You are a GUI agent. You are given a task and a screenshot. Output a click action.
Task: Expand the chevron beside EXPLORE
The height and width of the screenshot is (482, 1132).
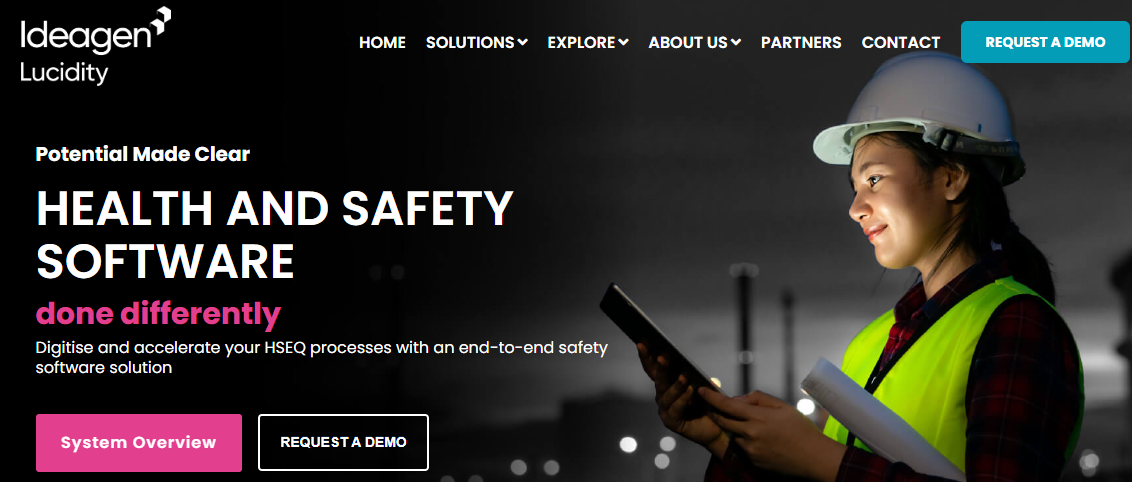click(x=623, y=43)
